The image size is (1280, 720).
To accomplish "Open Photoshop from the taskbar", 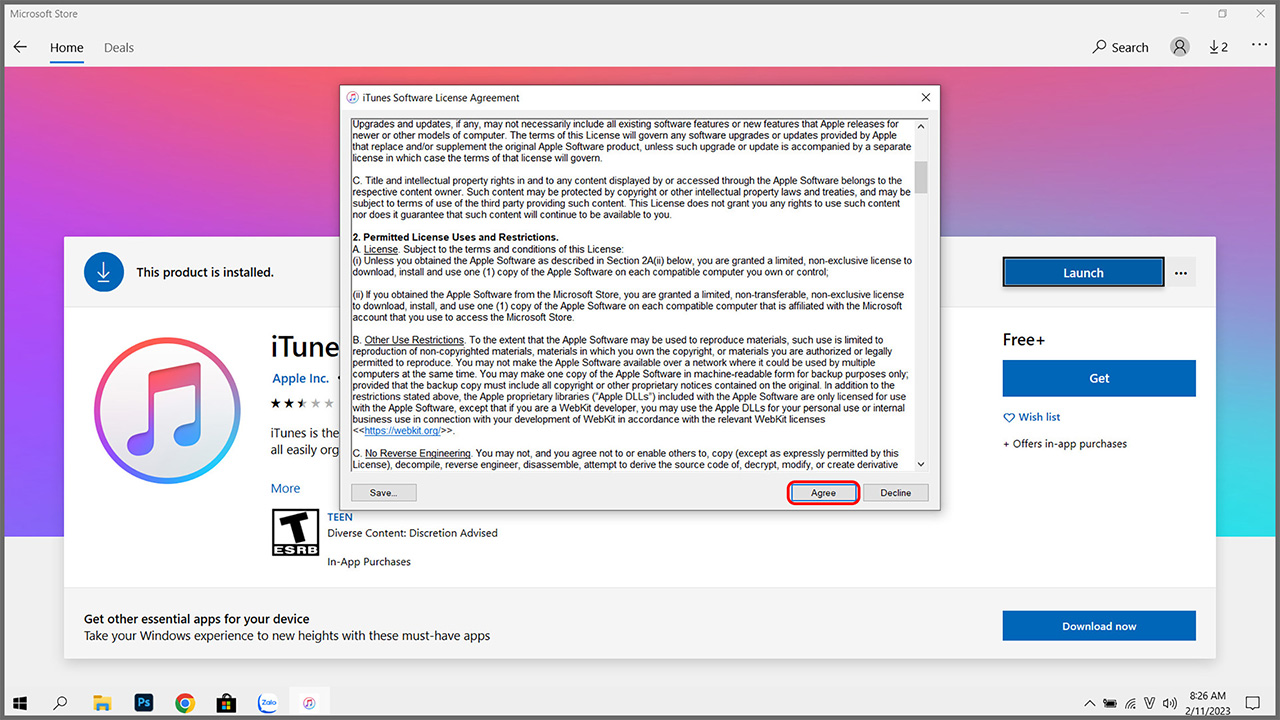I will 143,703.
